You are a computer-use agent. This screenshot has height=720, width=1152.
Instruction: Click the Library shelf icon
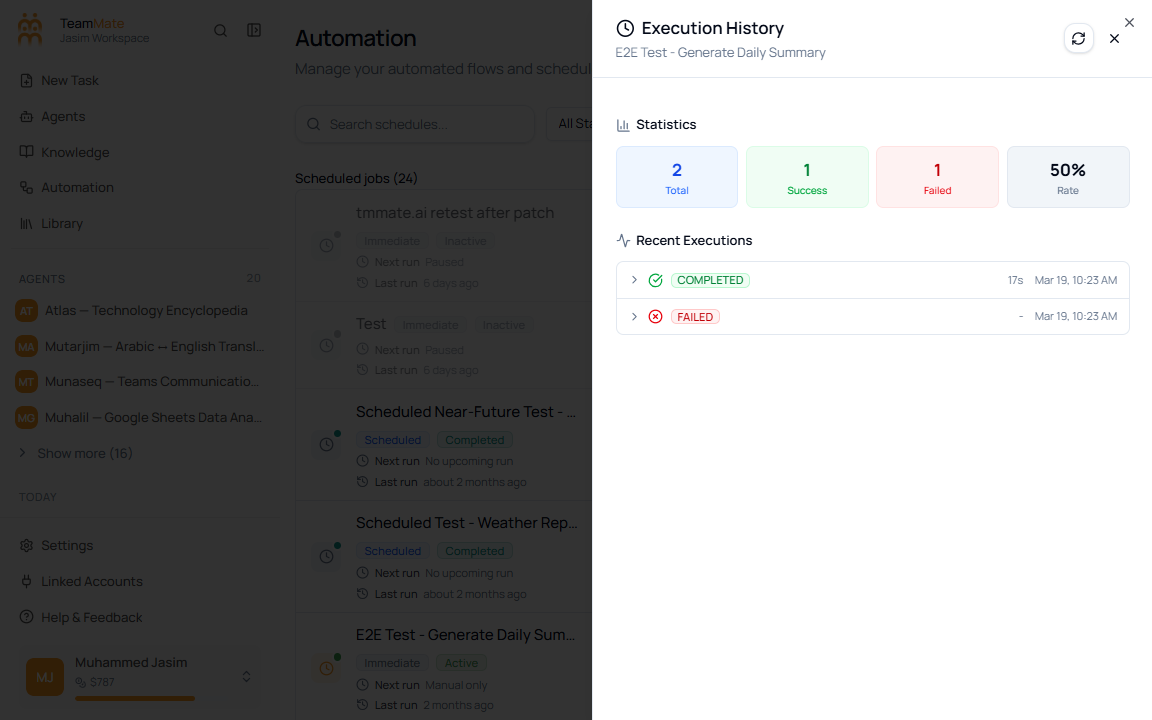click(26, 223)
